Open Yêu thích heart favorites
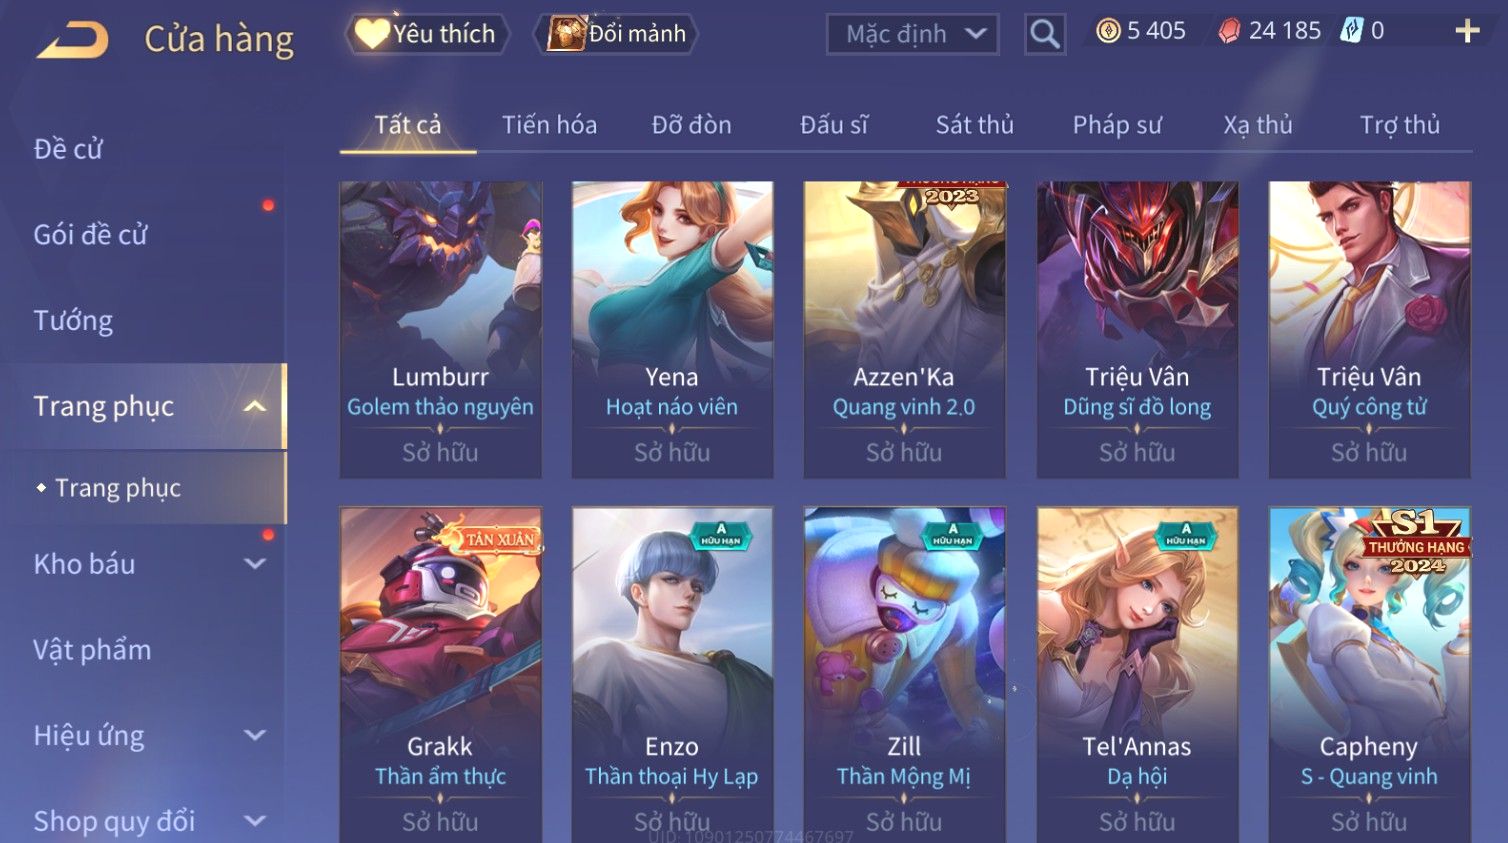 (427, 34)
